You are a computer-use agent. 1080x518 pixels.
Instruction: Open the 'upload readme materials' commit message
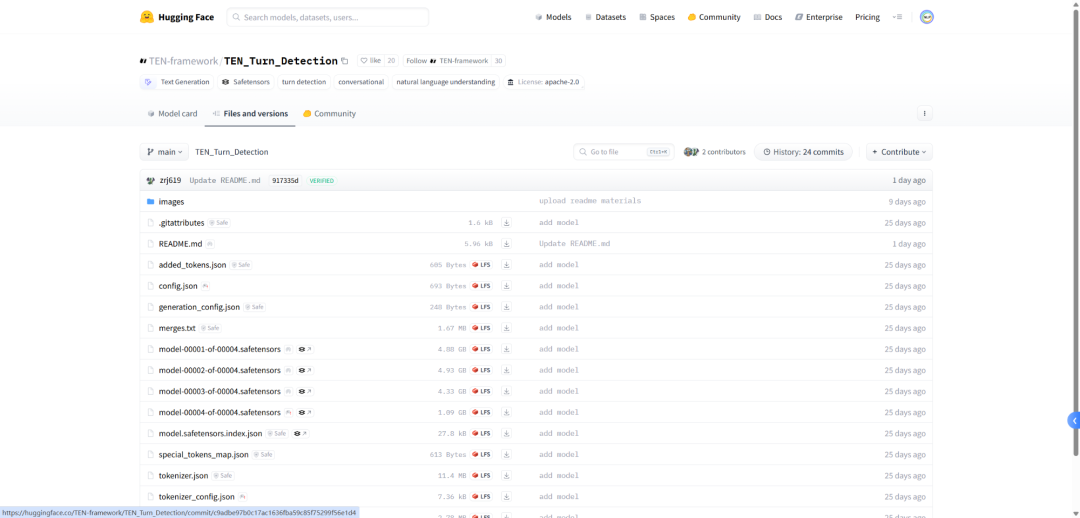[x=590, y=201]
